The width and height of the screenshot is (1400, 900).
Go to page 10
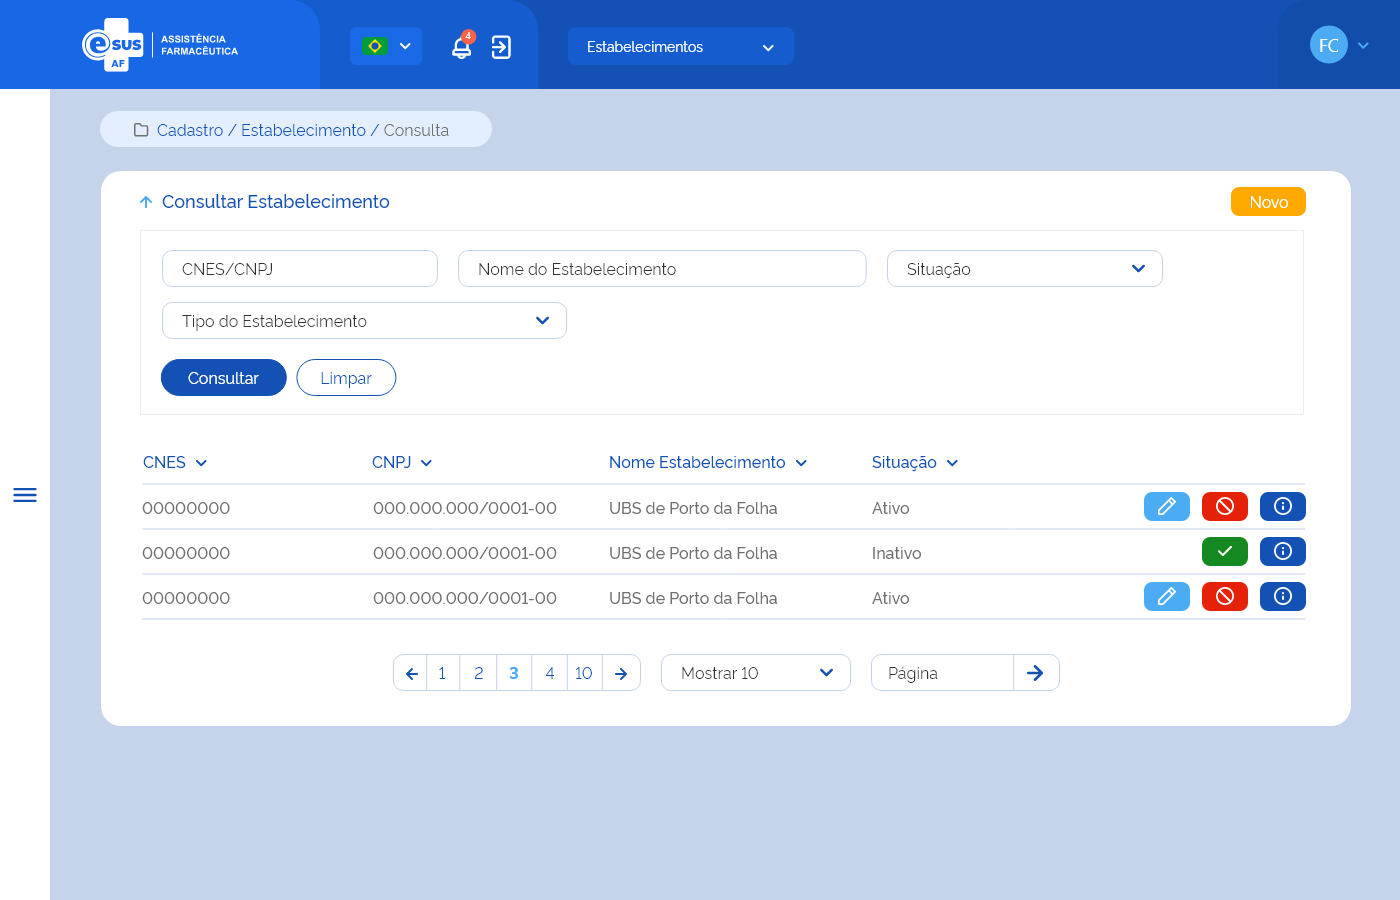pyautogui.click(x=585, y=673)
